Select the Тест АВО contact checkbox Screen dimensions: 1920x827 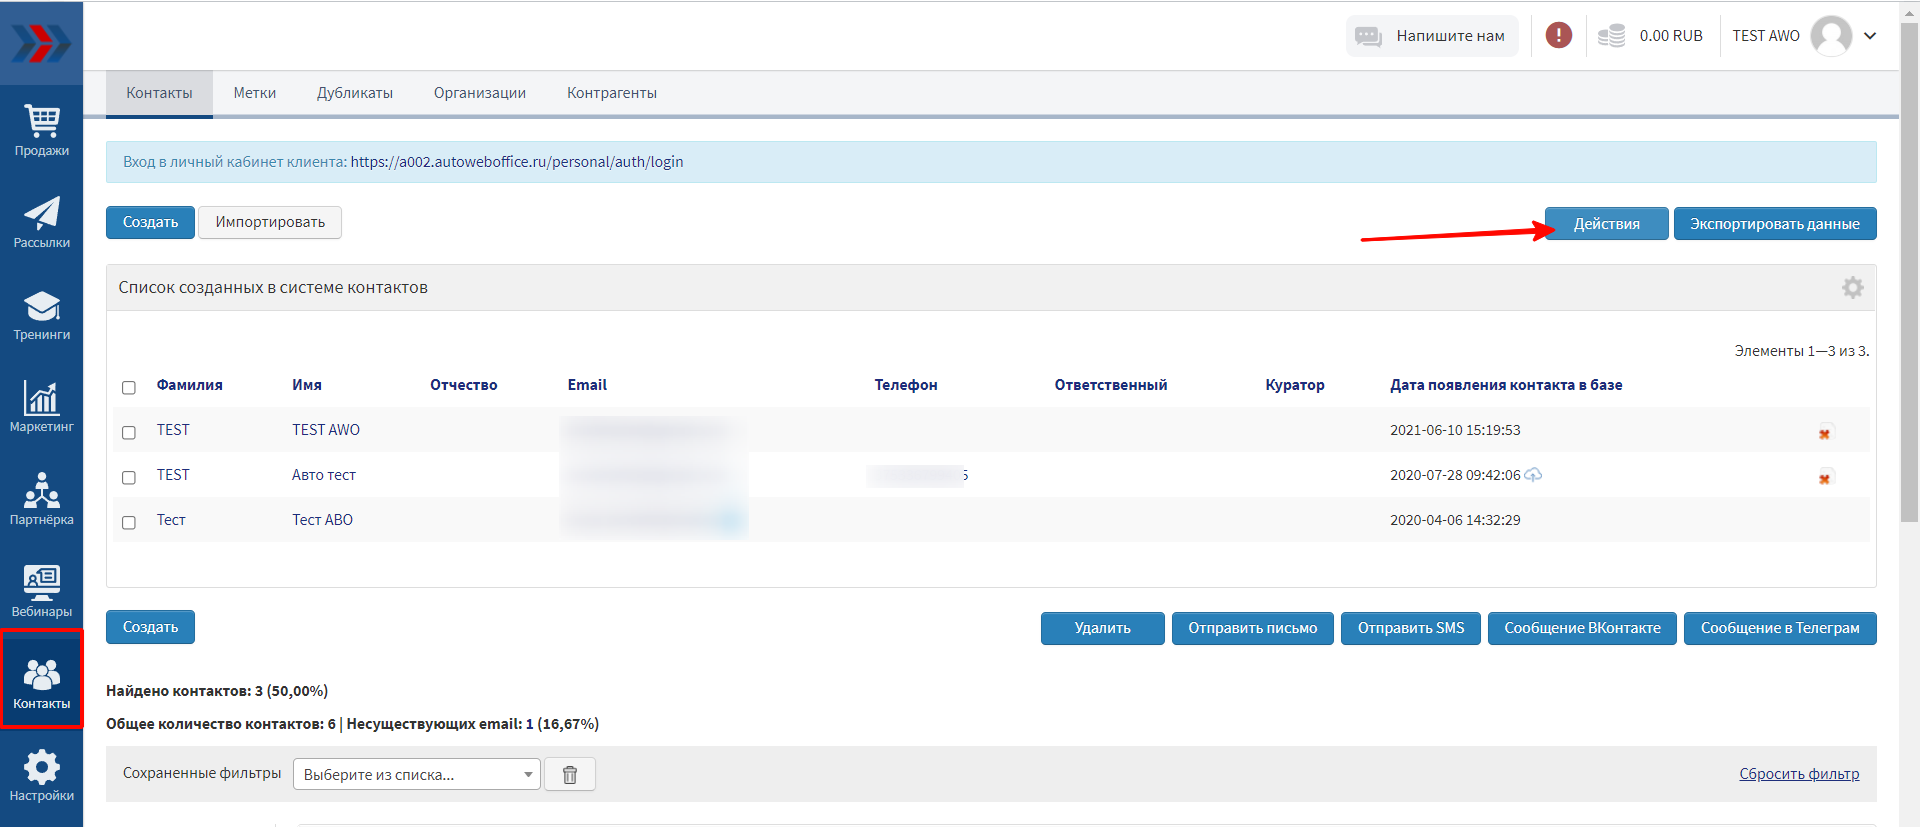(x=129, y=523)
